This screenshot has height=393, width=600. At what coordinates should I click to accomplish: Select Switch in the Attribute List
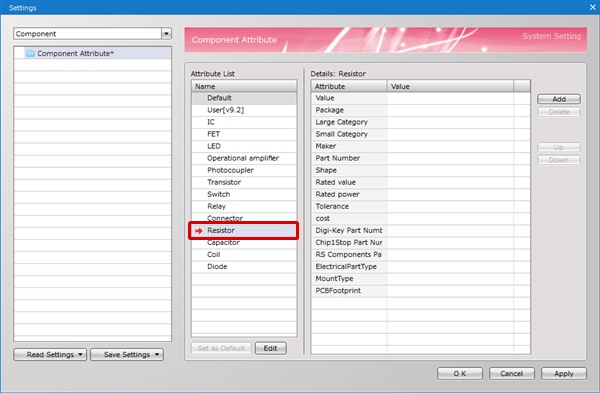pos(244,194)
